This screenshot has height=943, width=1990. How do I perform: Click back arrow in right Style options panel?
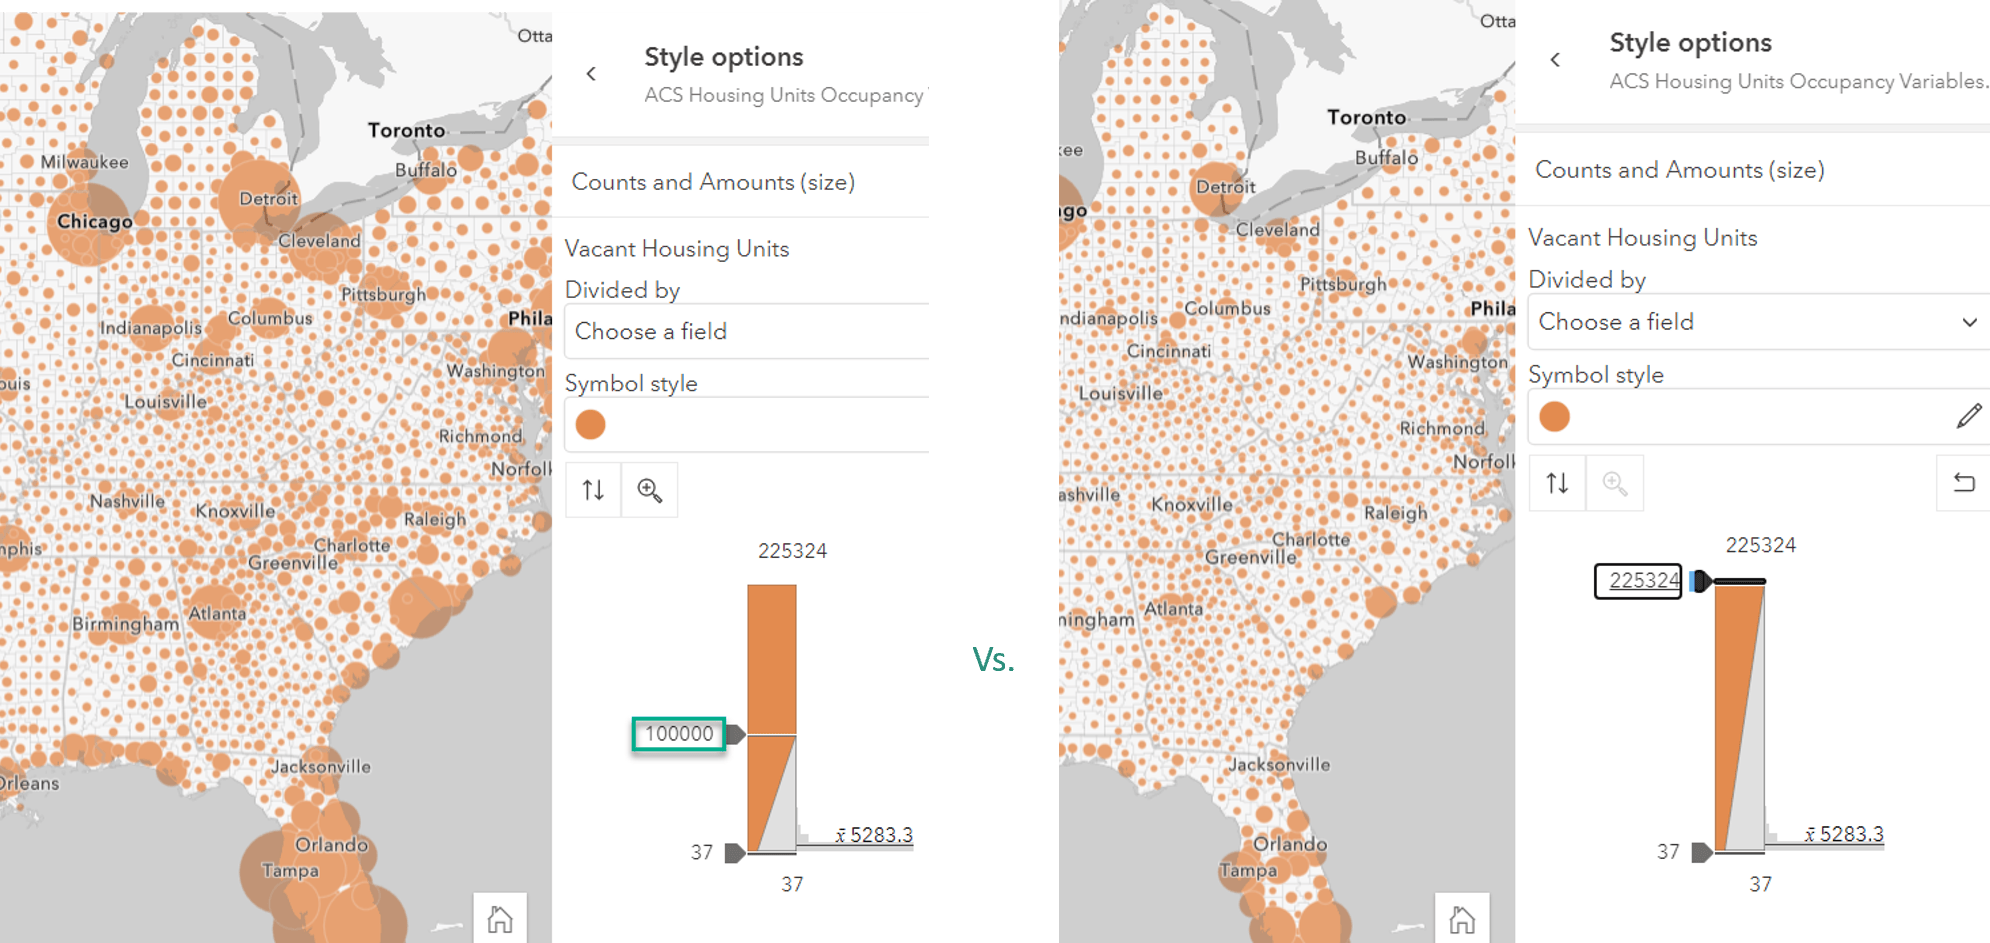[x=1555, y=60]
